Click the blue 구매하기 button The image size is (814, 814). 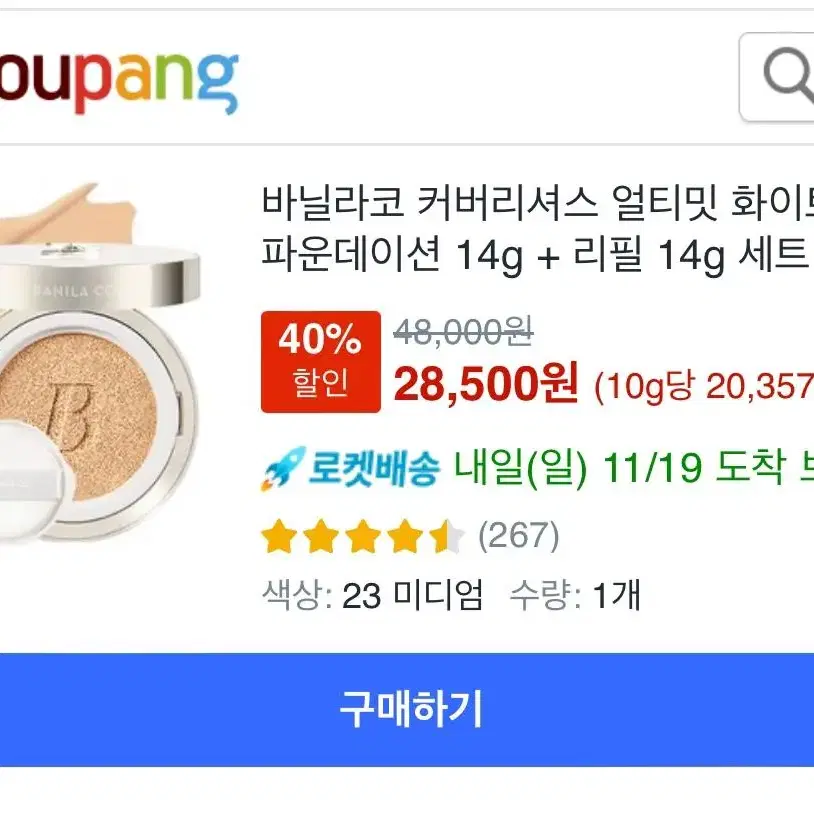pos(407,710)
